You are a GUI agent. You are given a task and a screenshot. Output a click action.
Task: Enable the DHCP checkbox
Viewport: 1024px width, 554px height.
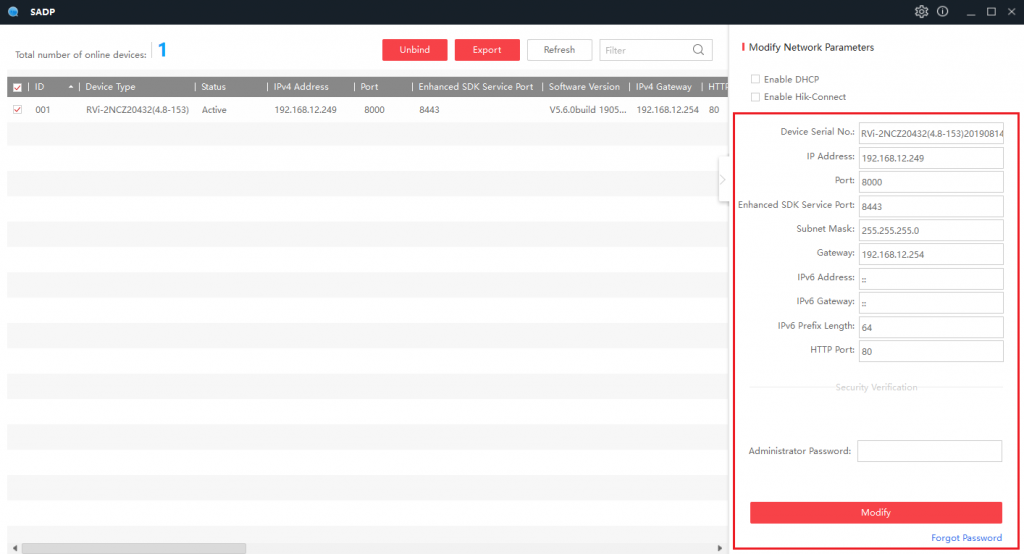[x=756, y=79]
